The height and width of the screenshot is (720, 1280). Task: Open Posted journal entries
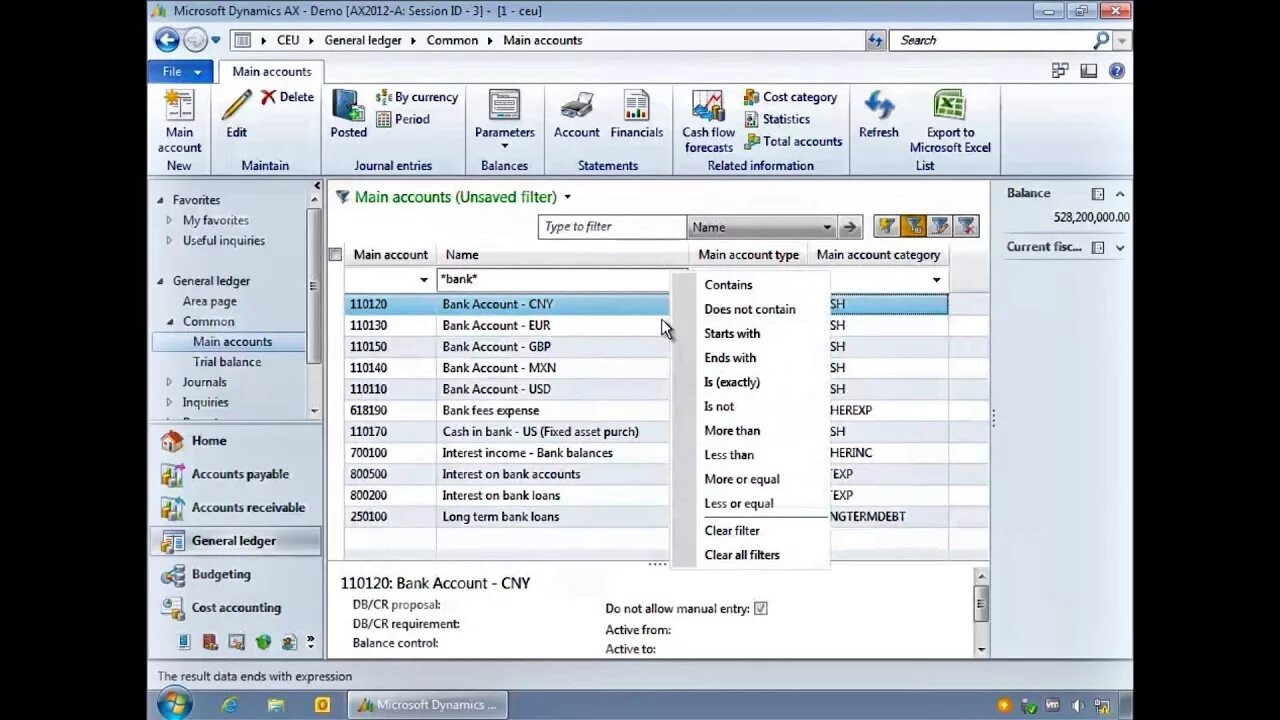pyautogui.click(x=348, y=114)
